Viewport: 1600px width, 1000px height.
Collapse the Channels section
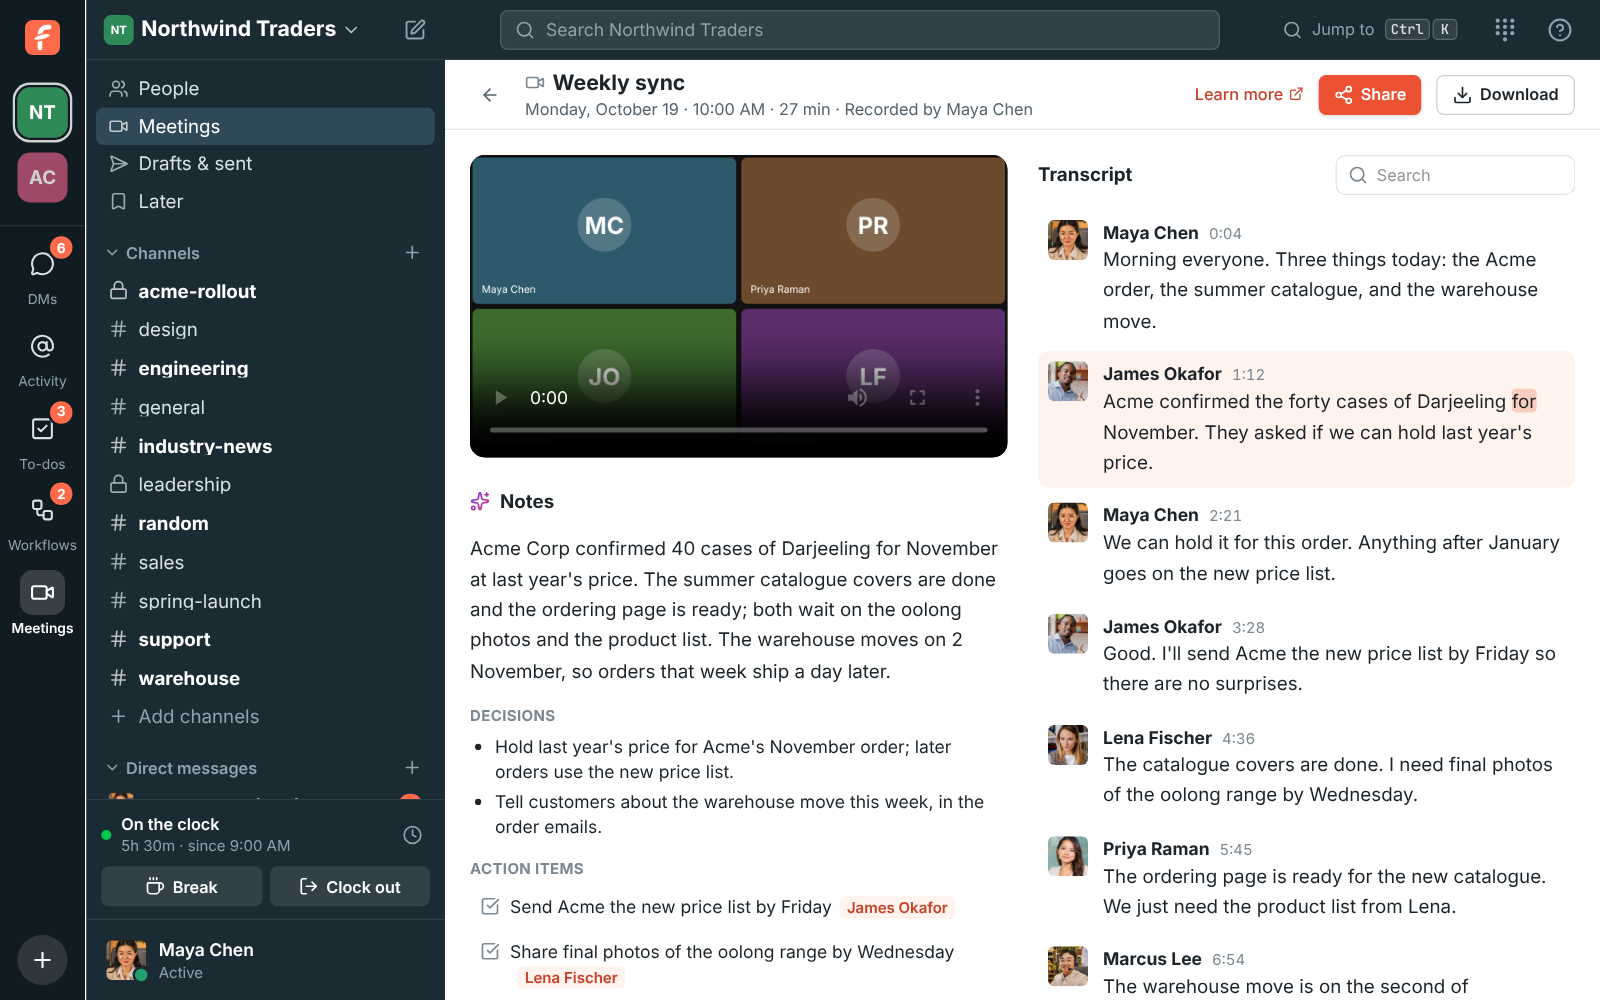[153, 253]
